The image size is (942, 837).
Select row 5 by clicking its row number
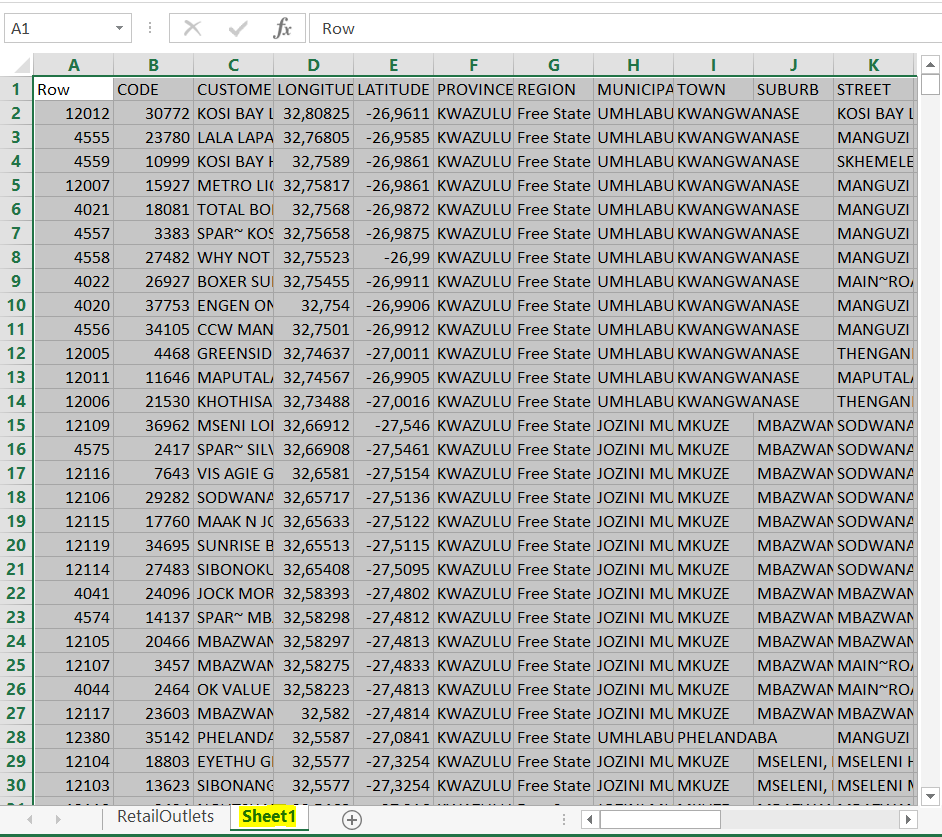click(17, 185)
